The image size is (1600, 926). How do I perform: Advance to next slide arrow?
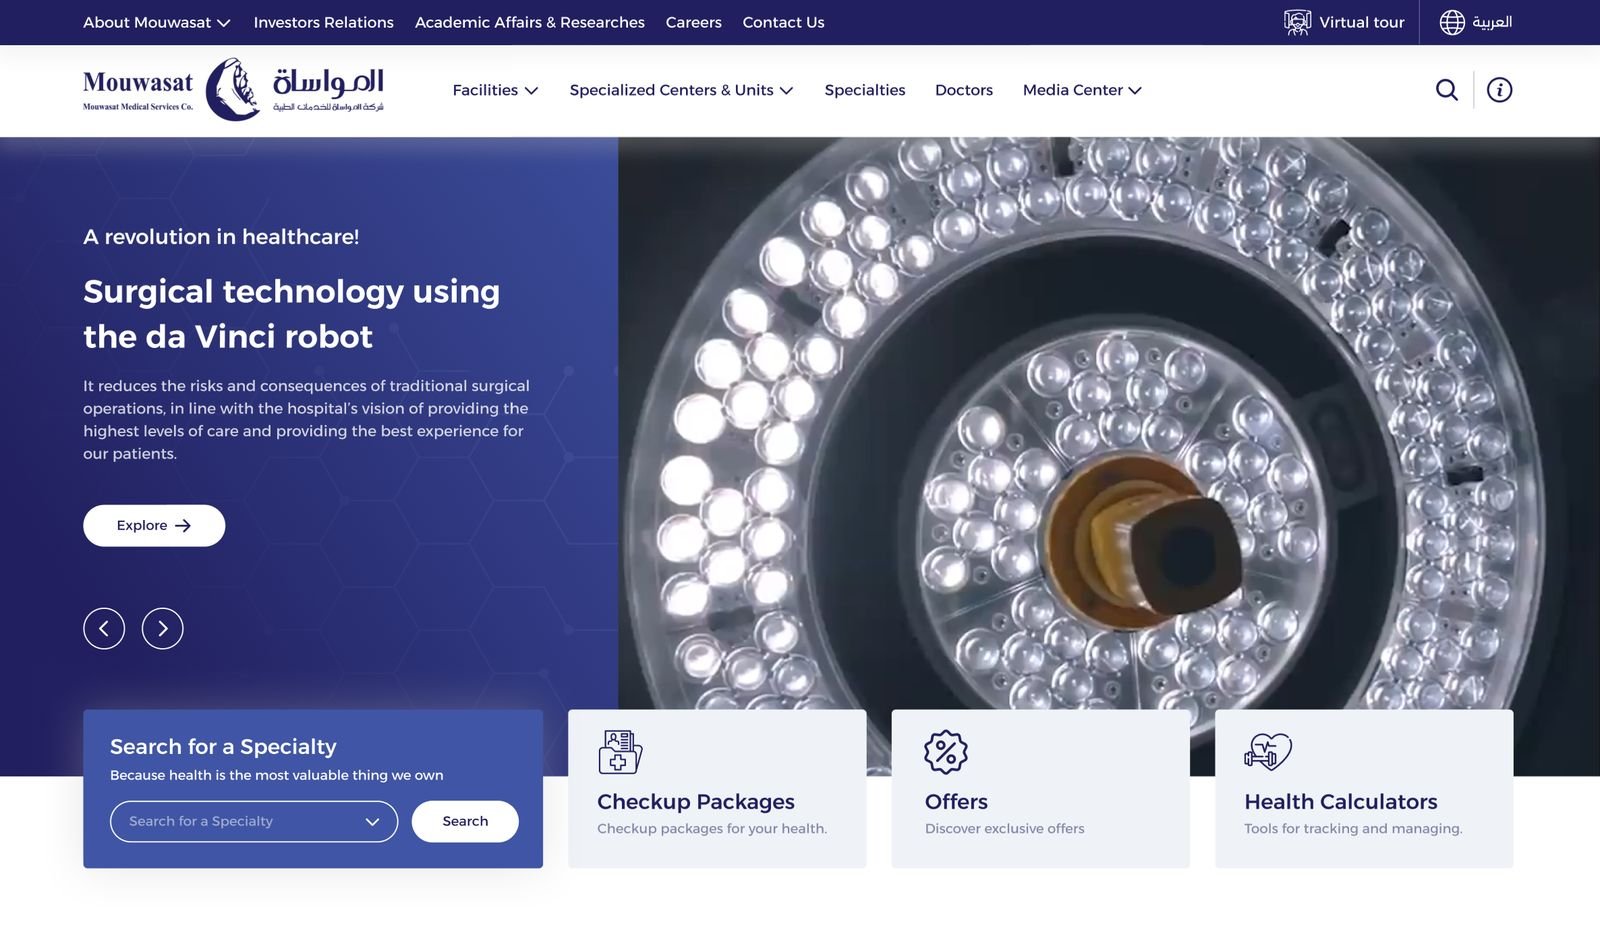(163, 629)
